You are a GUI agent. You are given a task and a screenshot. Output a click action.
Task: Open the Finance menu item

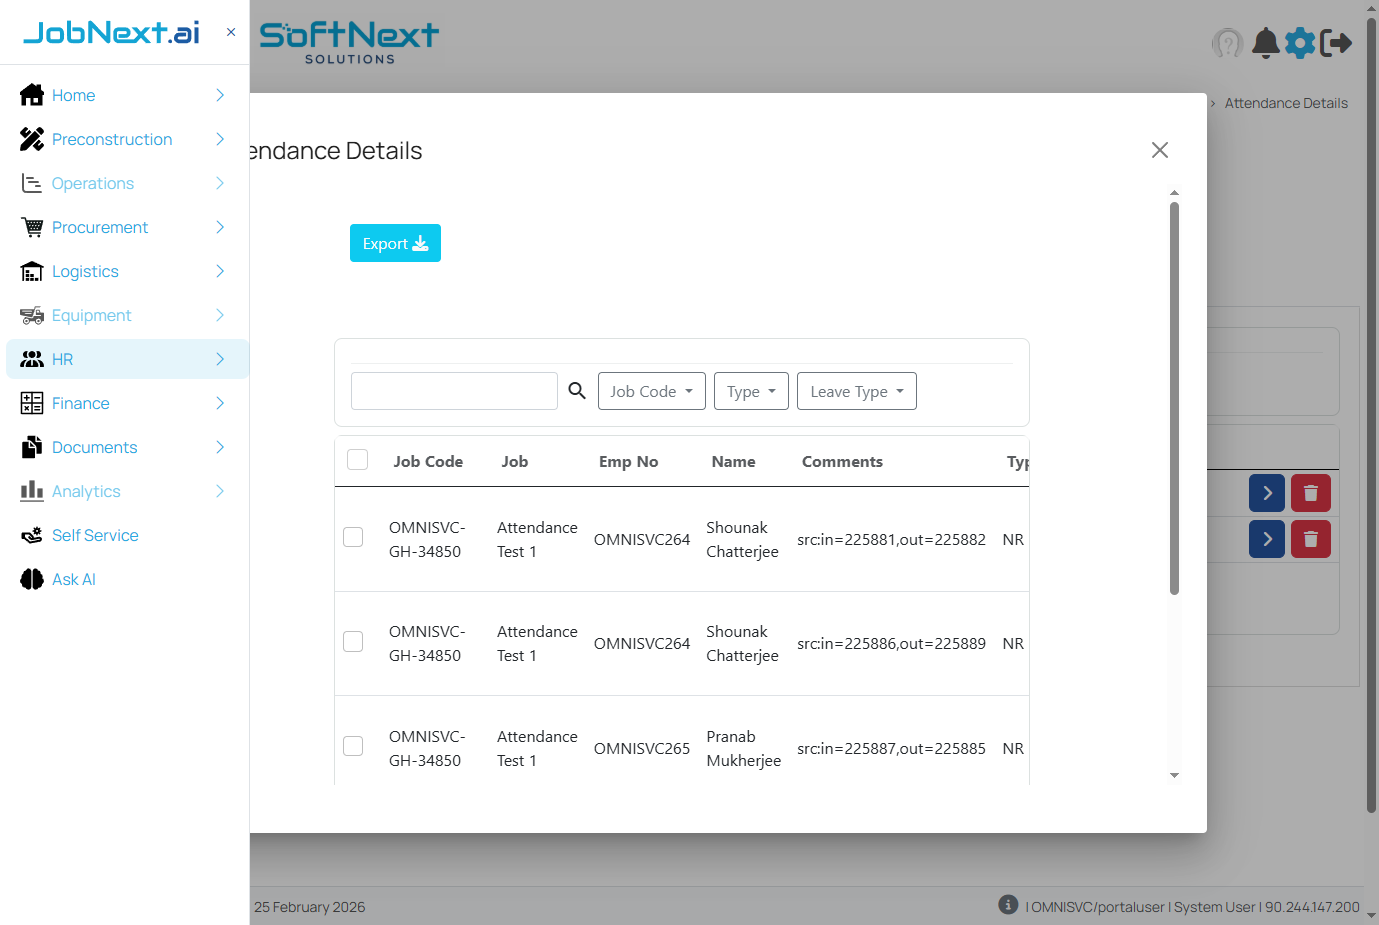81,403
